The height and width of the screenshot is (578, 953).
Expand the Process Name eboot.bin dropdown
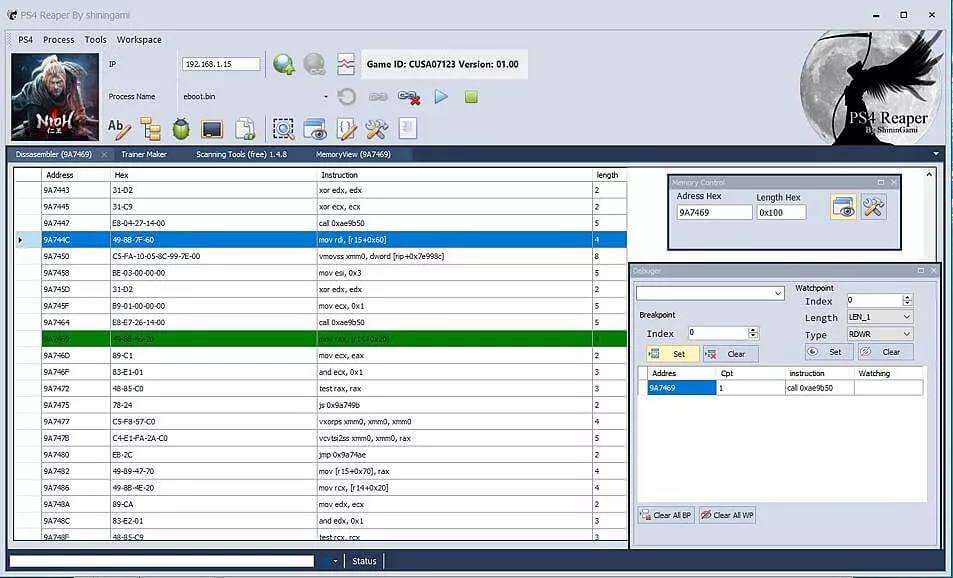pyautogui.click(x=326, y=97)
